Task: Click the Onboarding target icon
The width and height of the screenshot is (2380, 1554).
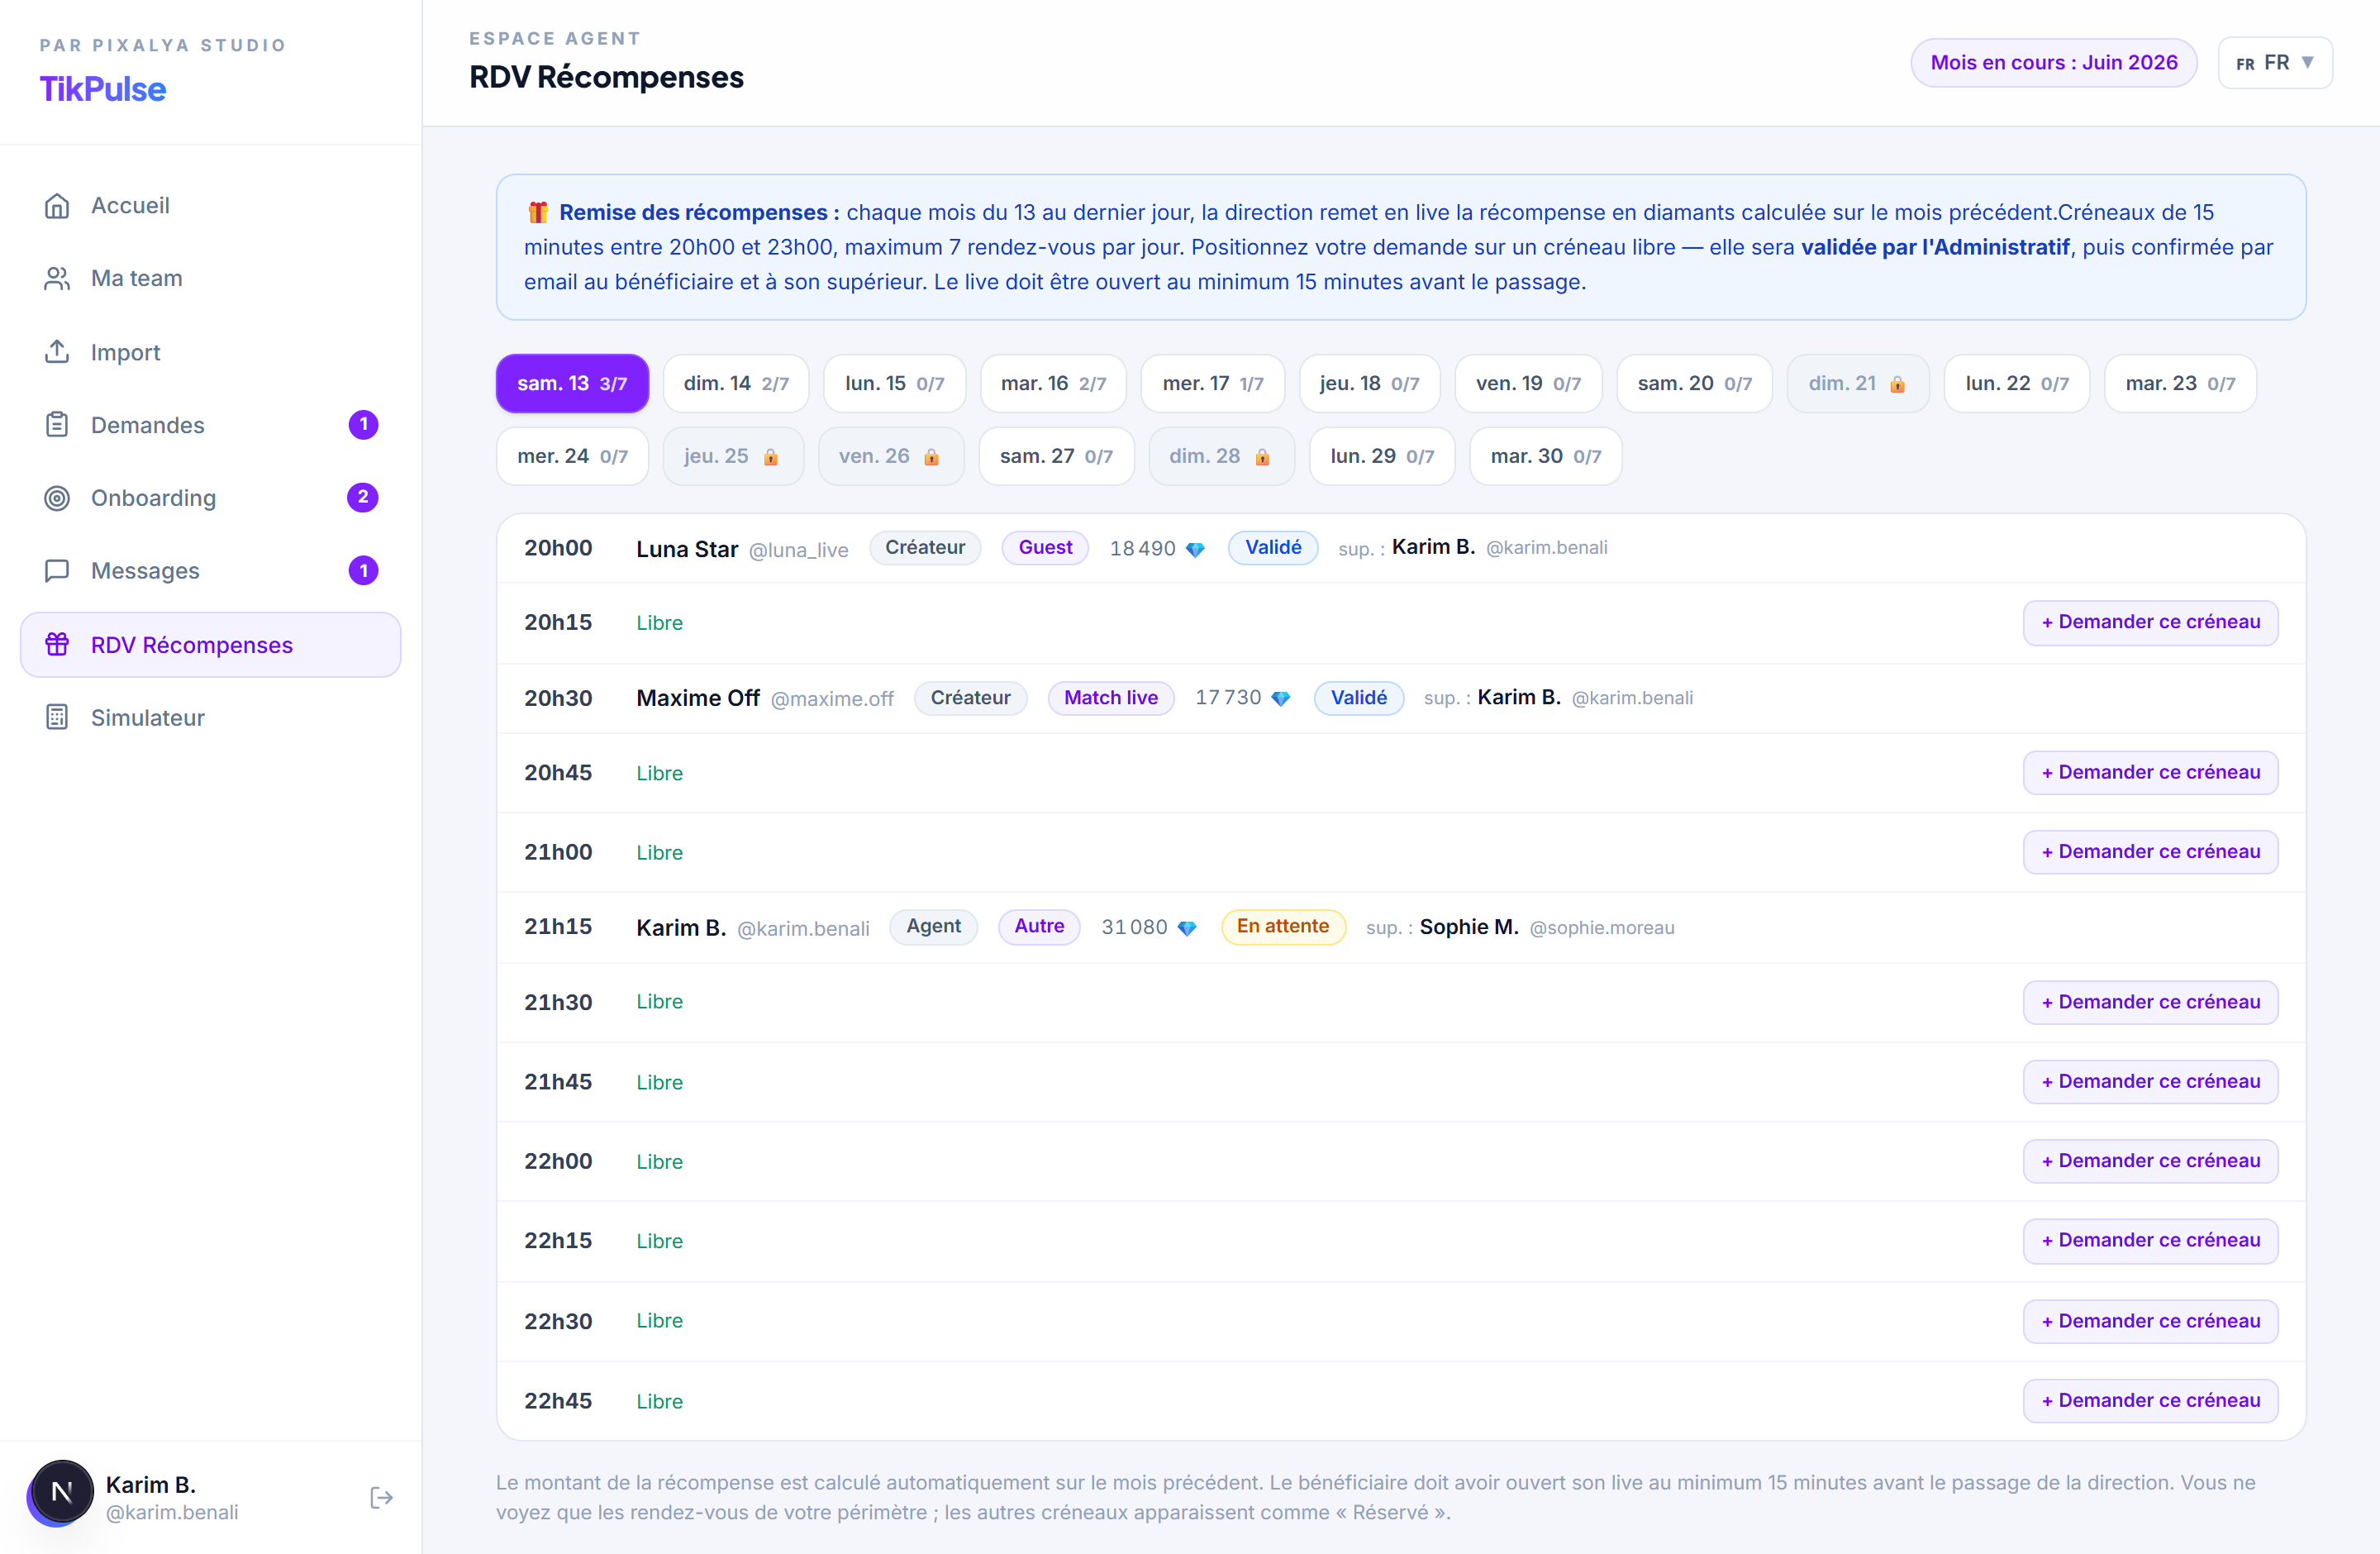Action: tap(57, 498)
